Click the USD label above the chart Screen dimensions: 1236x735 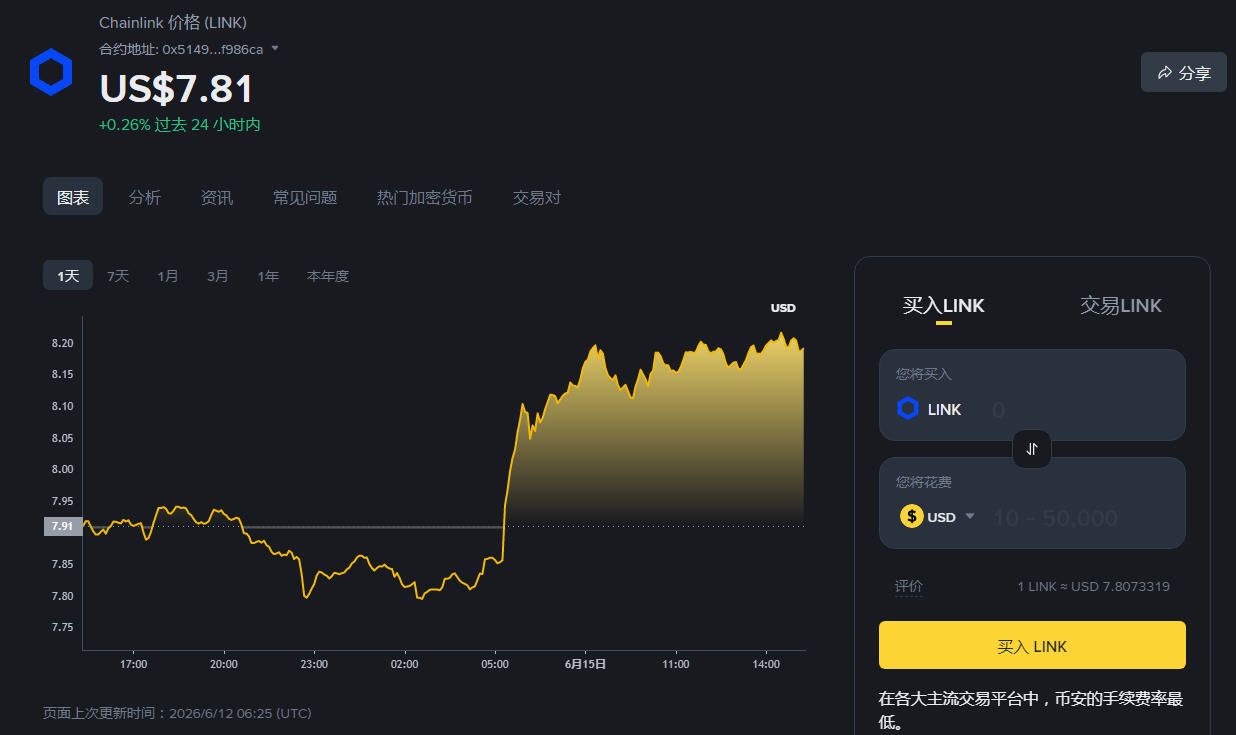point(783,308)
